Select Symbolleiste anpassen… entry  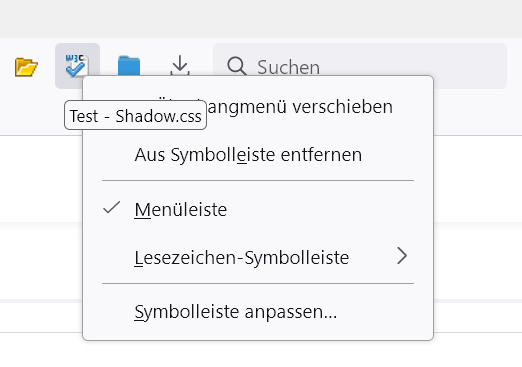(258, 312)
